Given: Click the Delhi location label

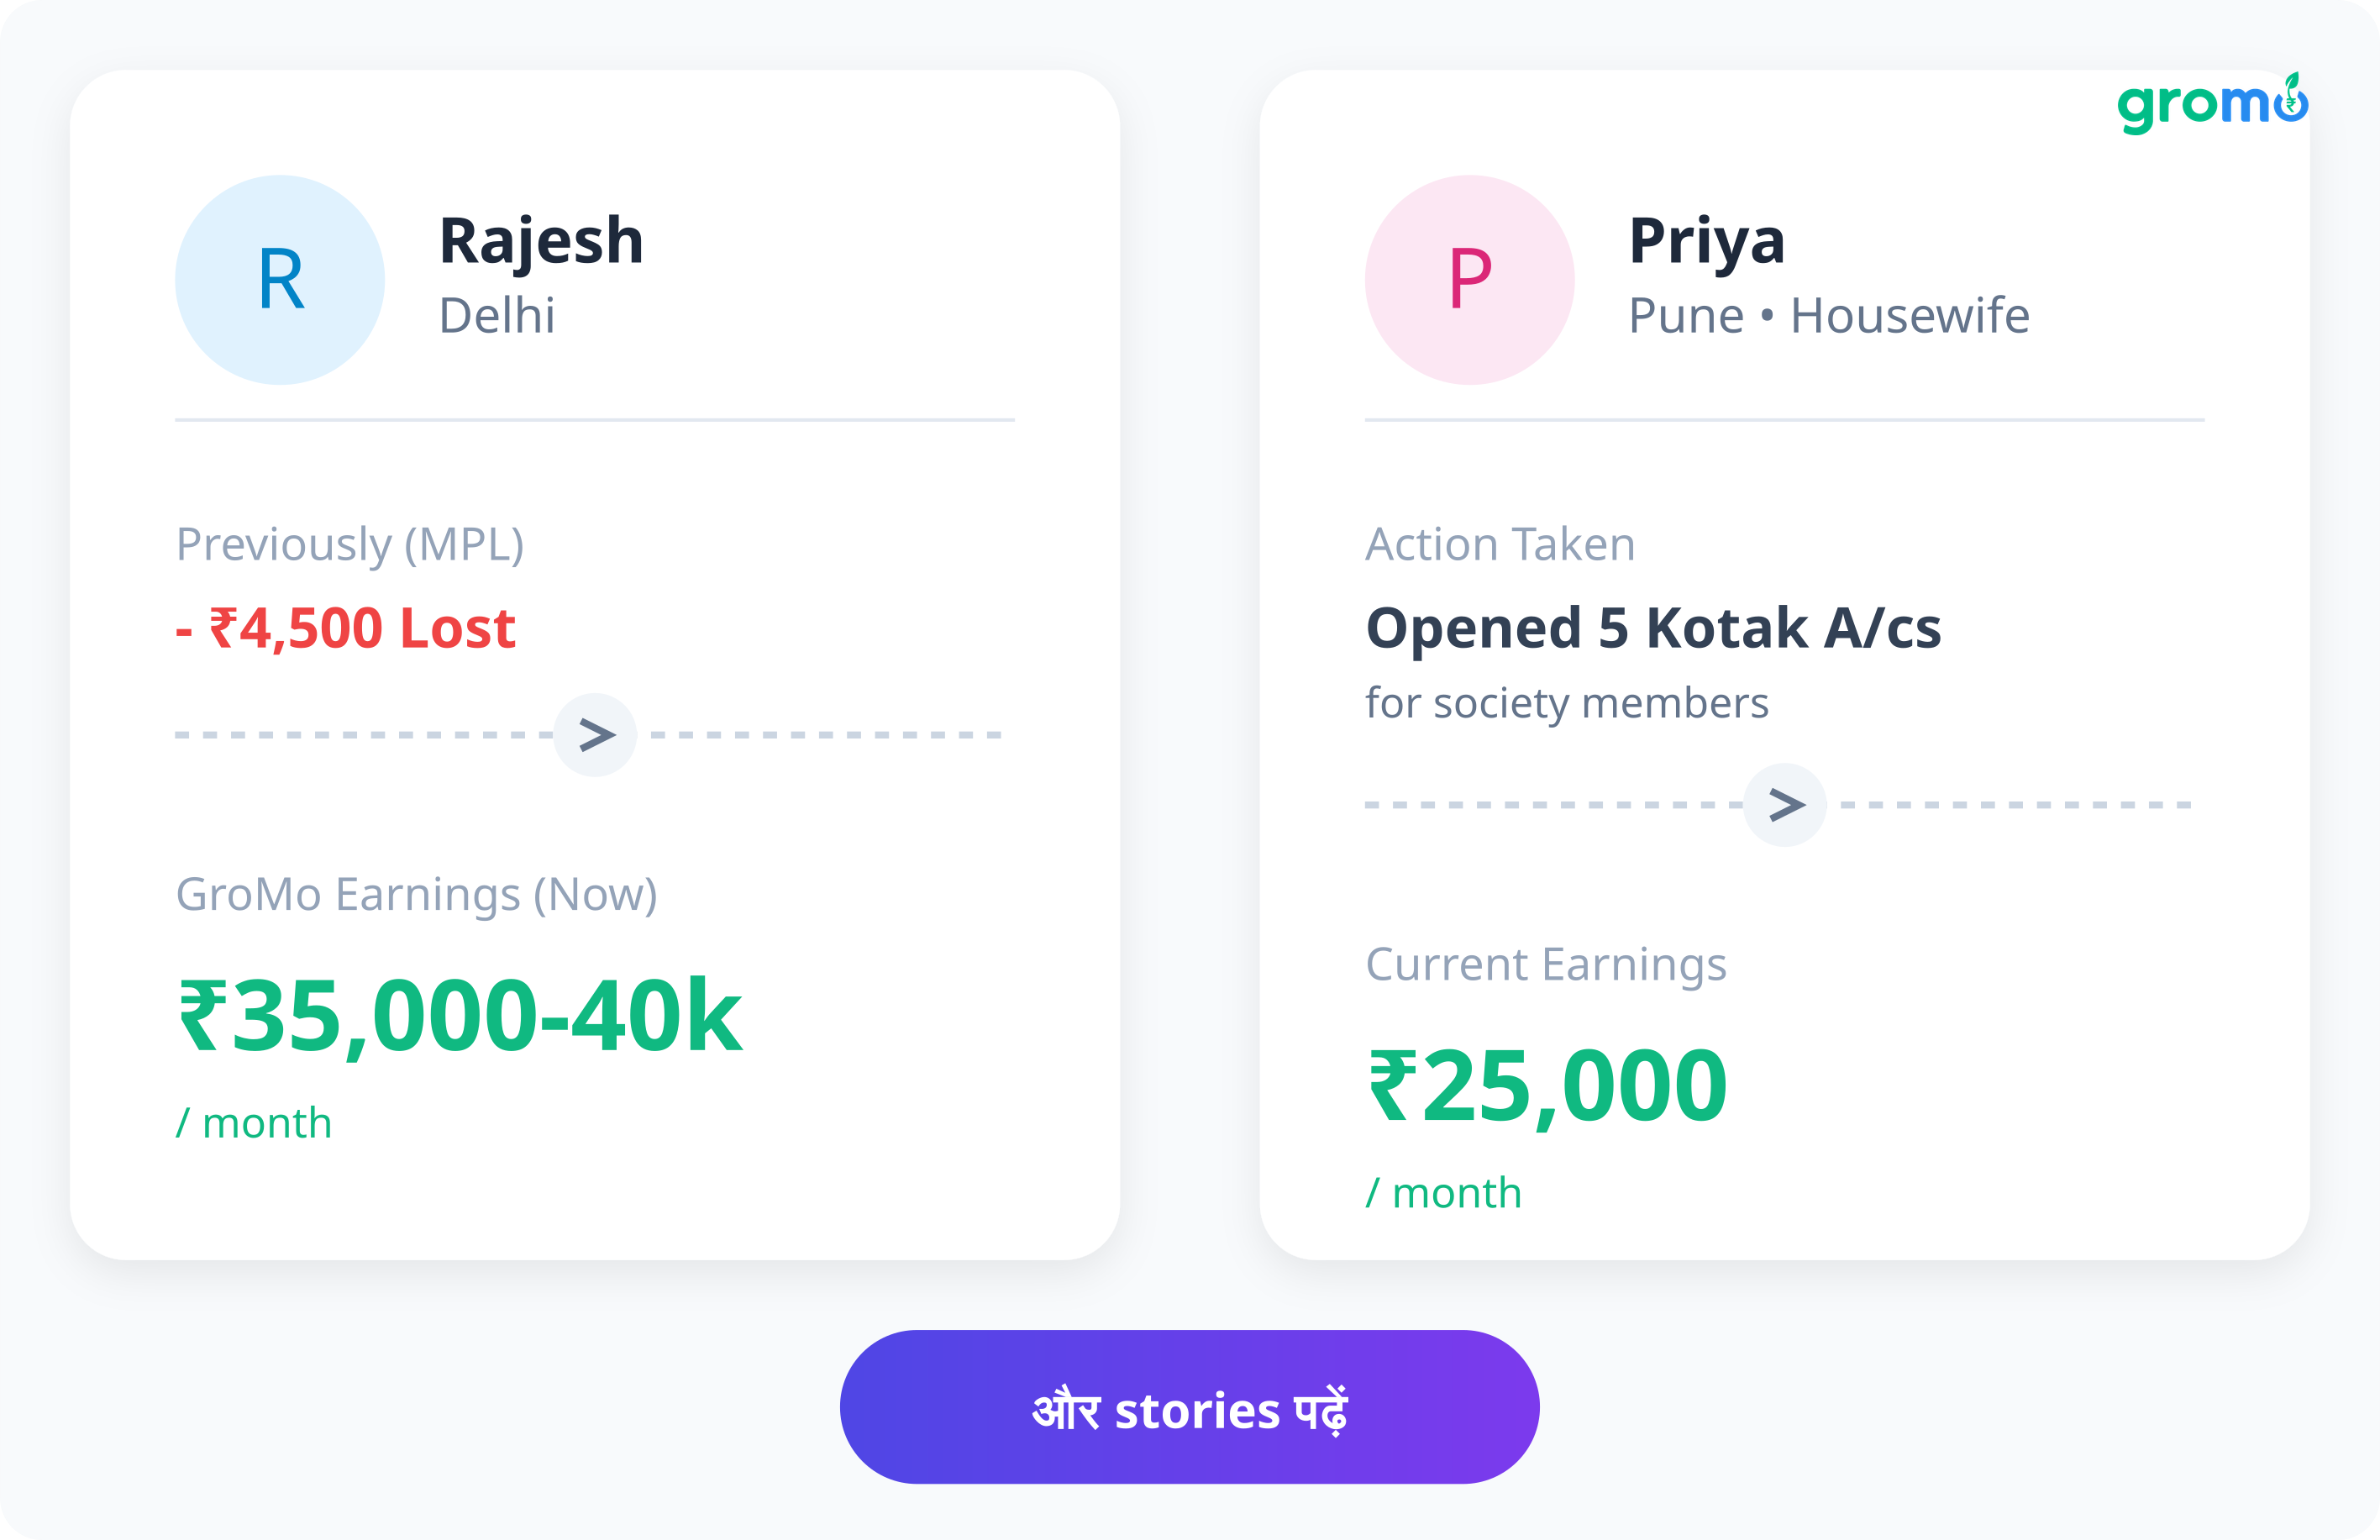Looking at the screenshot, I should coord(497,316).
